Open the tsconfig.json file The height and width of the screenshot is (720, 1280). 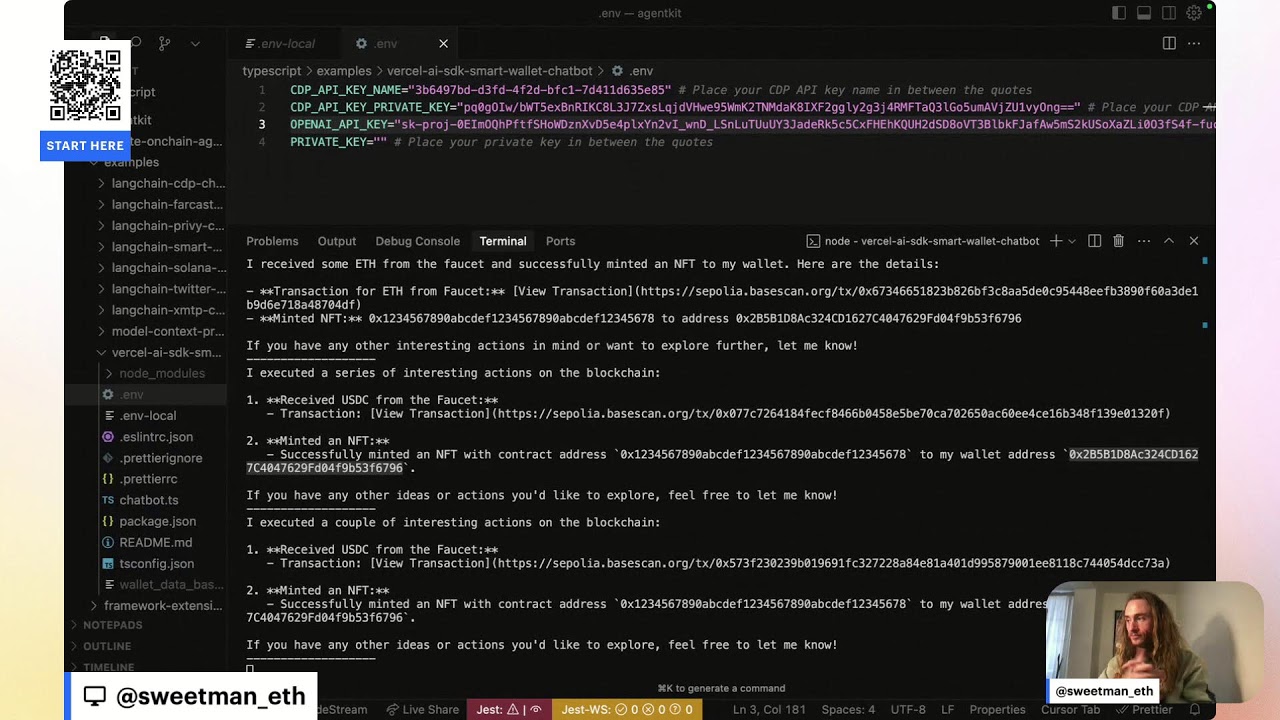pyautogui.click(x=146, y=563)
